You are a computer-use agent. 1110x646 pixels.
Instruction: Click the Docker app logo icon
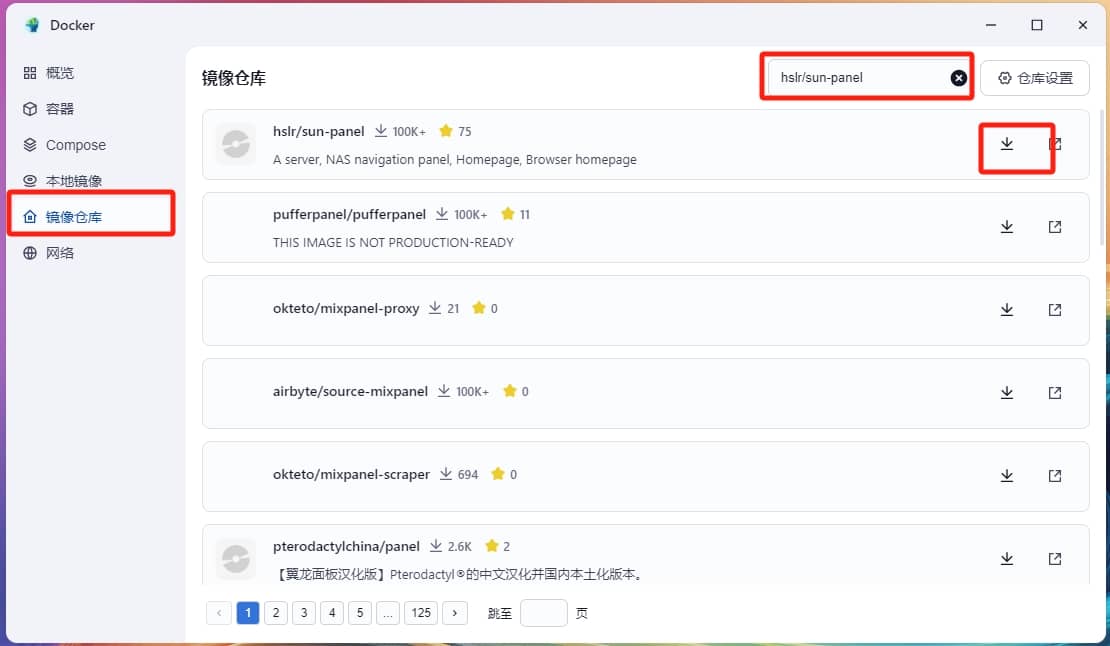(33, 25)
